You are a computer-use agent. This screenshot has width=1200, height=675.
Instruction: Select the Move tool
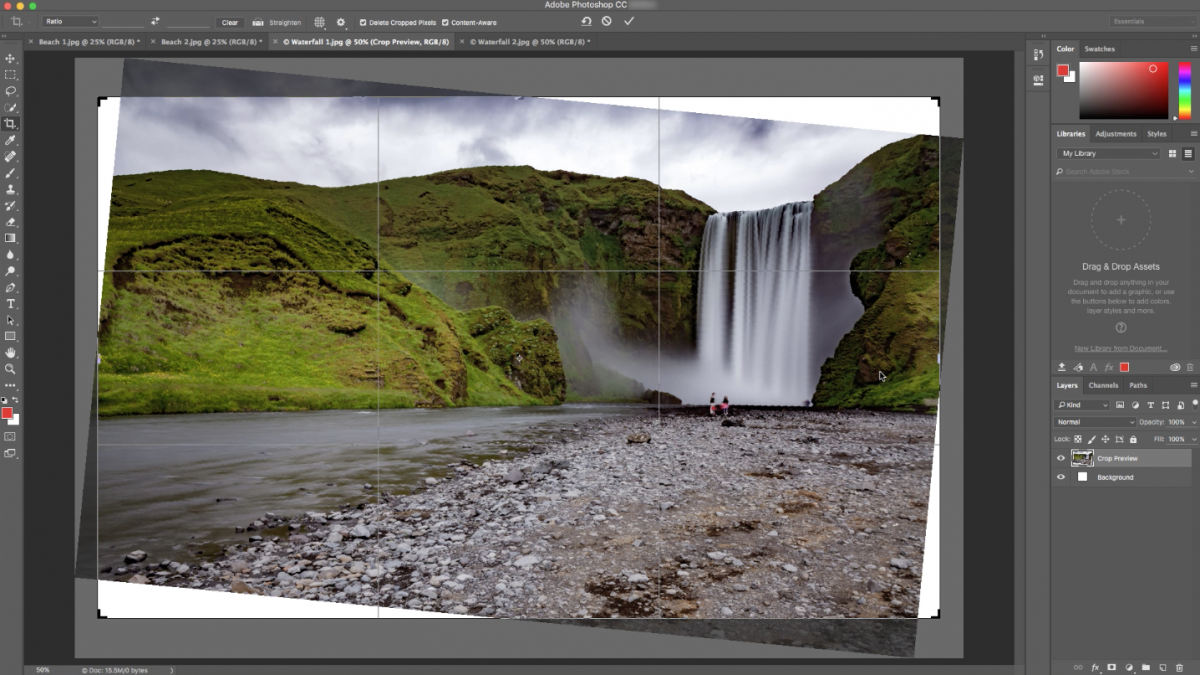[10, 59]
